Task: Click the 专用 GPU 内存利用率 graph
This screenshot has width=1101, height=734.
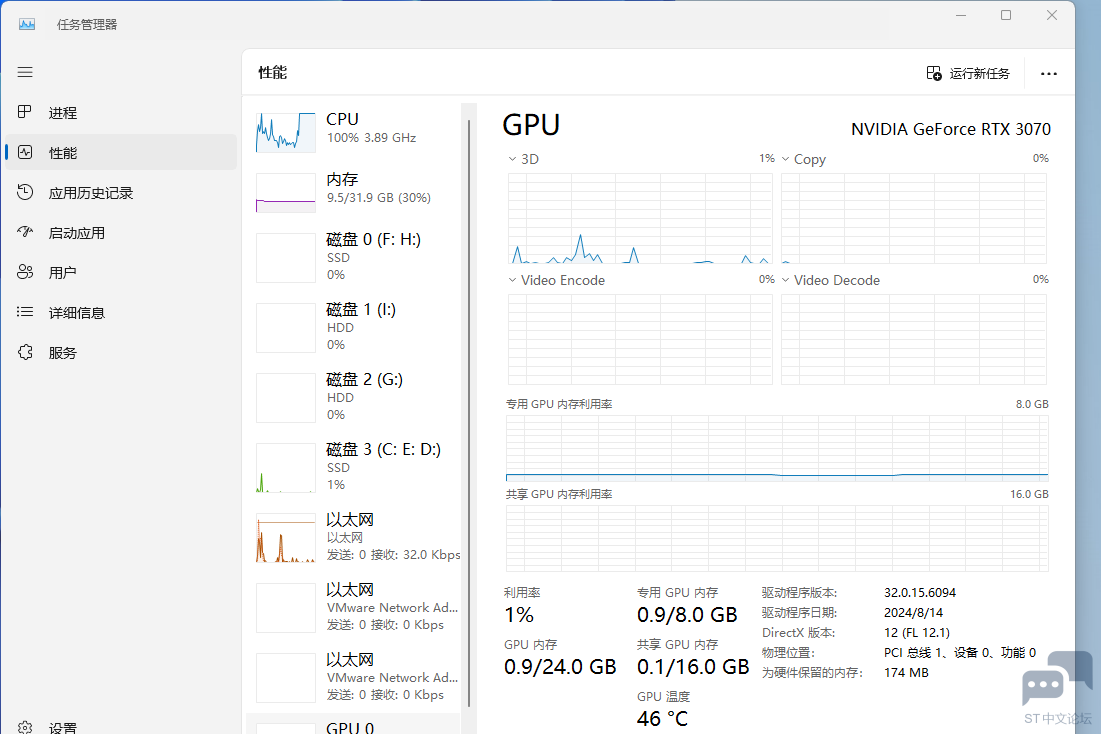Action: pos(777,448)
